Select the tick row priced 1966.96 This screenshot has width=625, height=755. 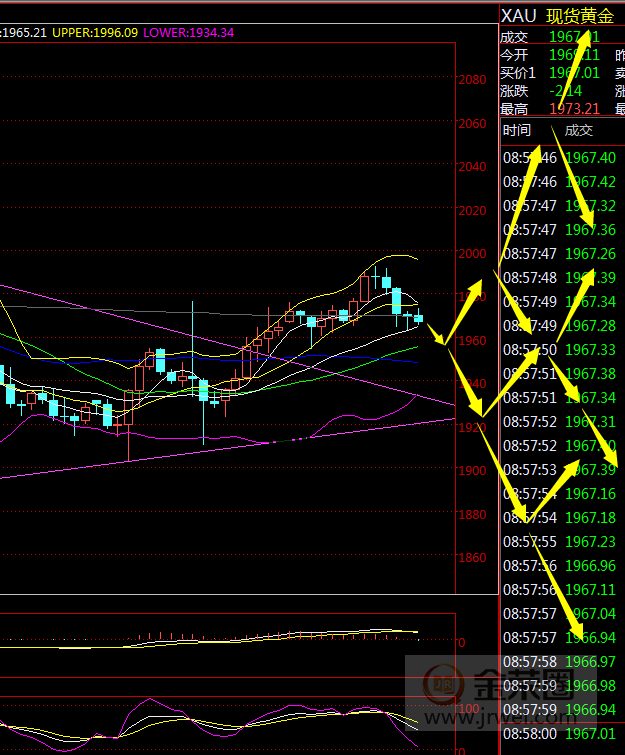tap(560, 566)
